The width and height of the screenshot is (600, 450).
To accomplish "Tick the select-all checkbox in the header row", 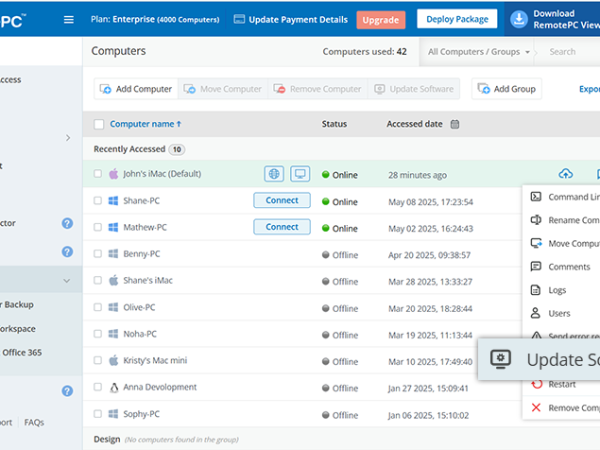I will click(x=99, y=124).
